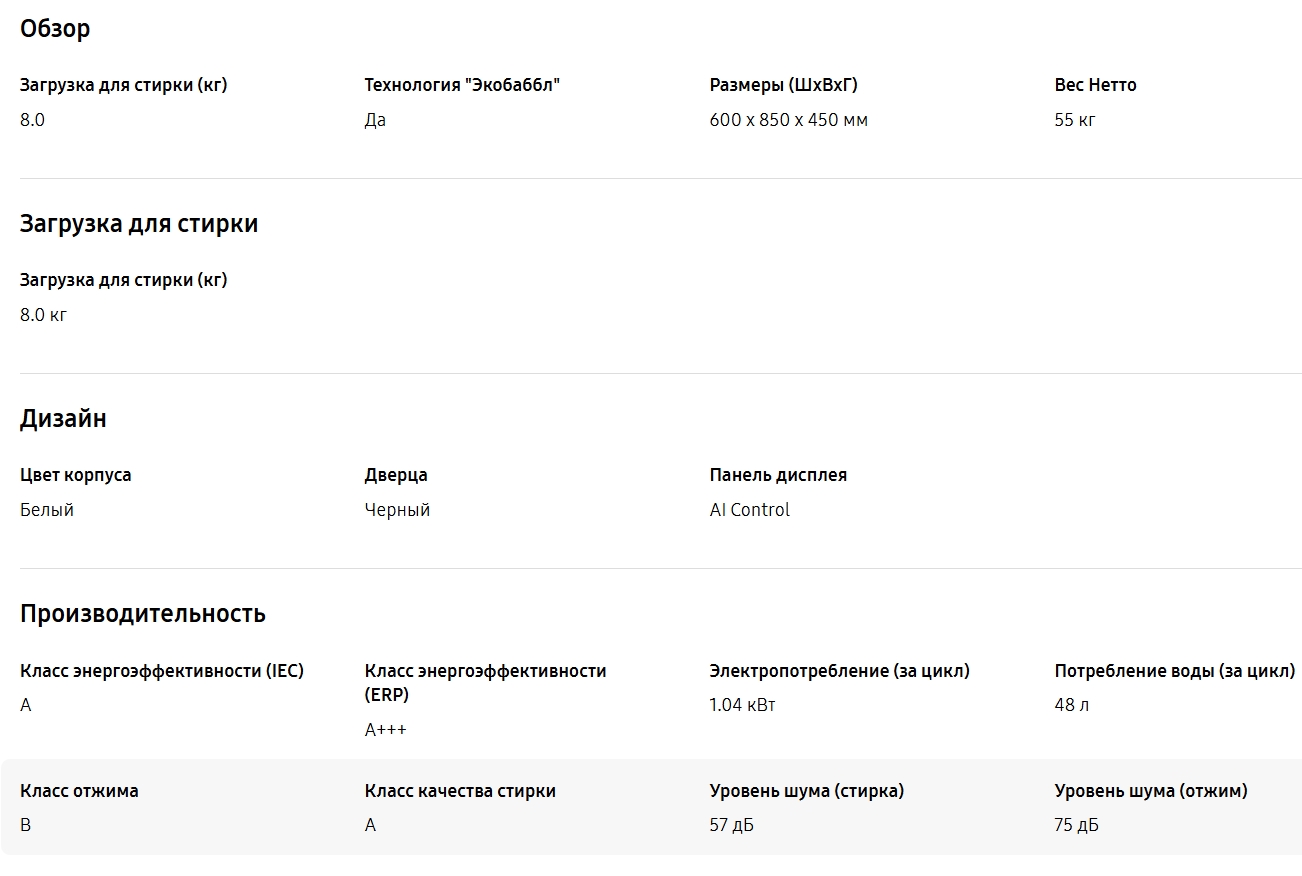
Task: Click the "8.0 кг" wash load value
Action: click(x=43, y=315)
